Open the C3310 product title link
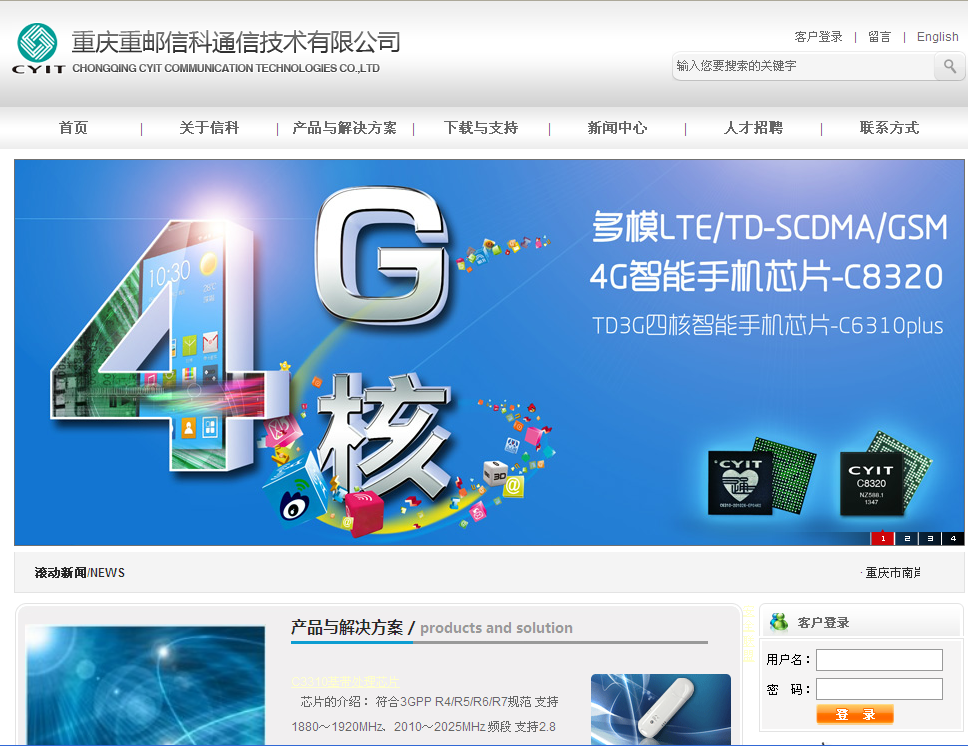 pos(345,681)
